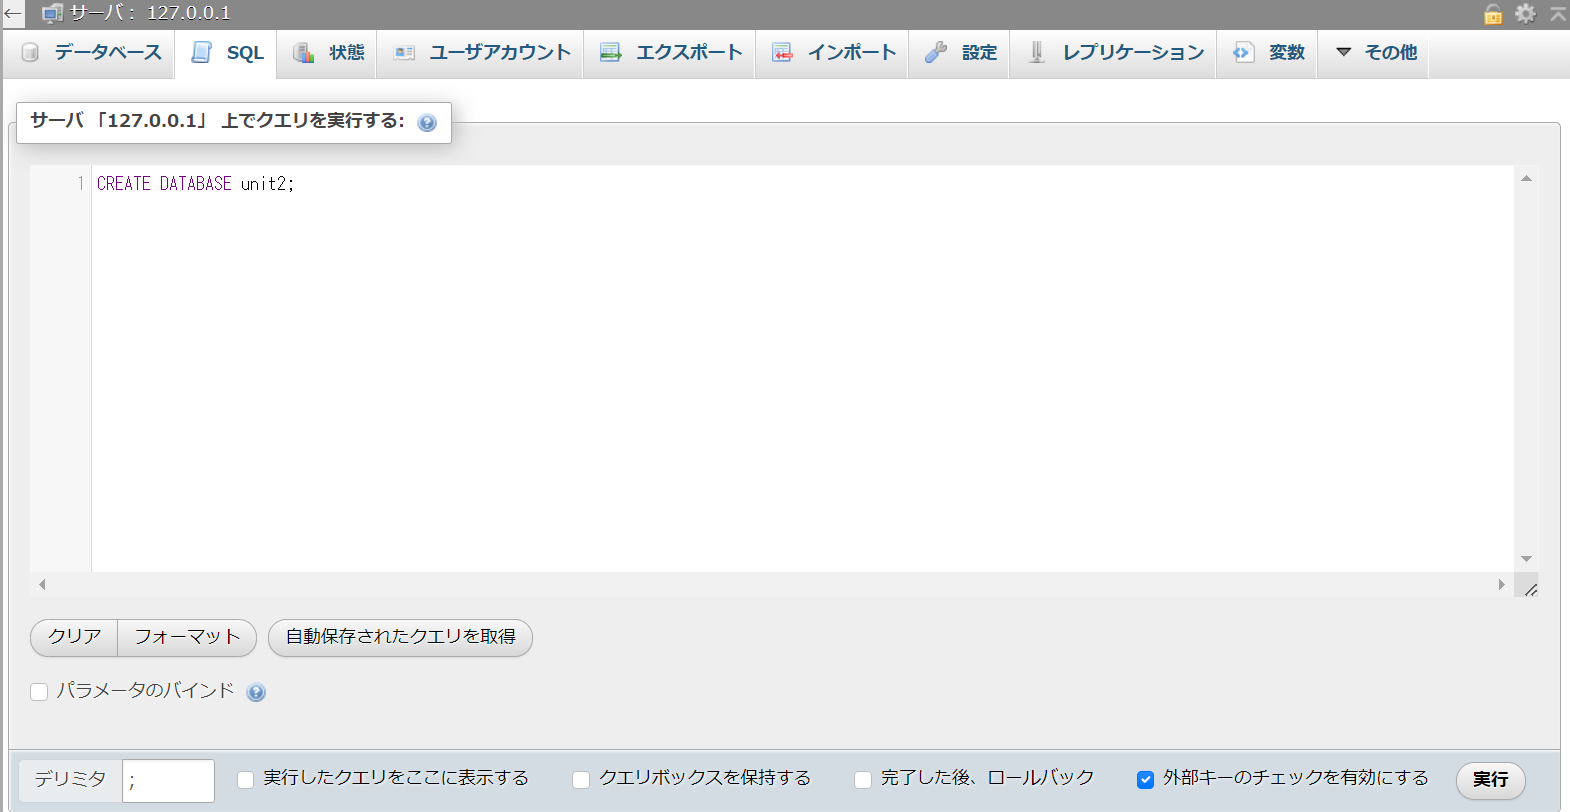Click the lock icon in top bar
This screenshot has height=812, width=1570.
click(x=1493, y=13)
